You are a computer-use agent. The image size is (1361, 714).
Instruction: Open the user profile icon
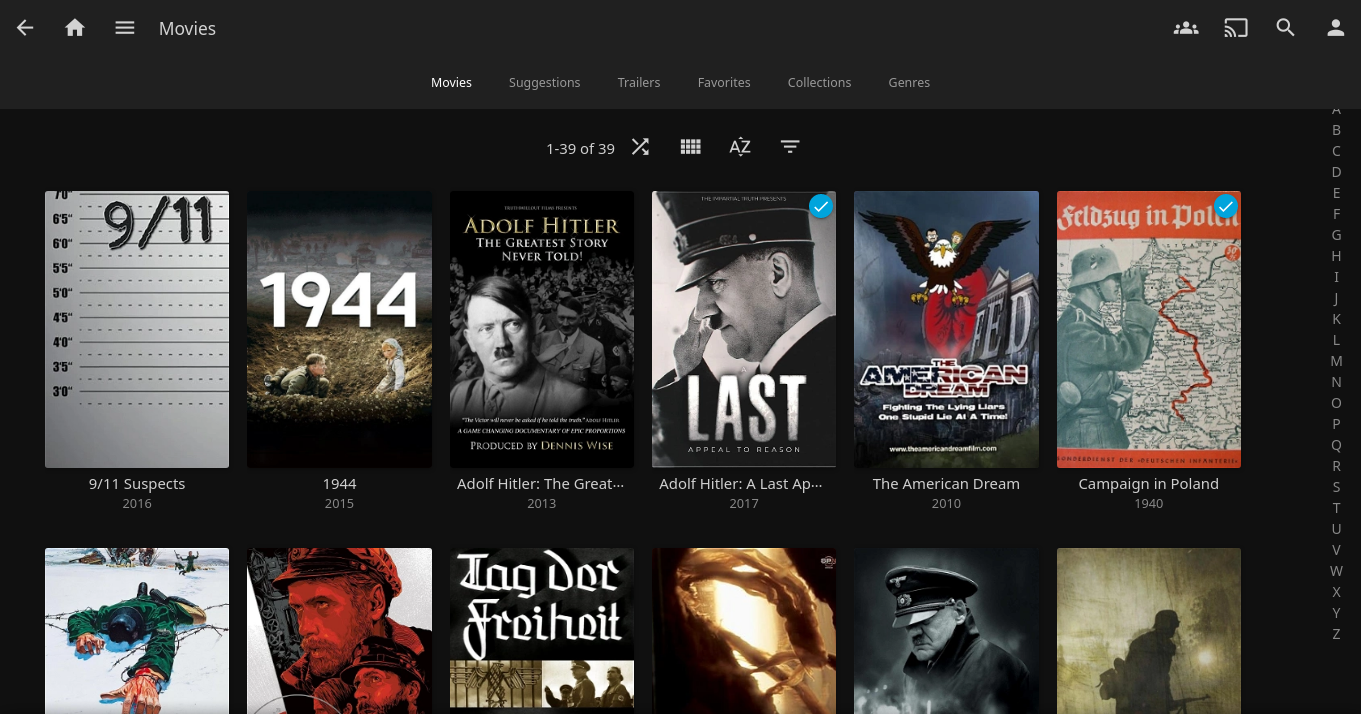1336,28
